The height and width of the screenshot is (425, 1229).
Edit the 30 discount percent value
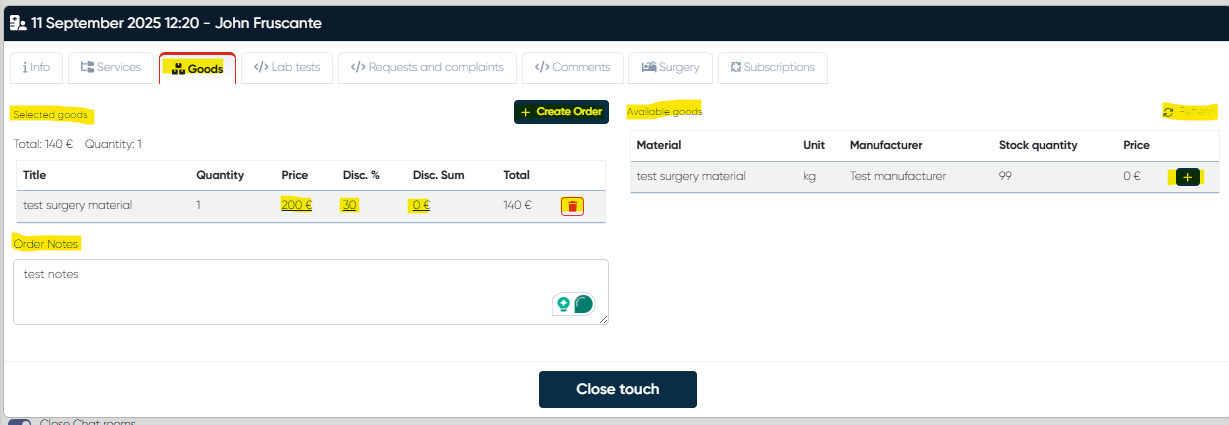[x=349, y=205]
